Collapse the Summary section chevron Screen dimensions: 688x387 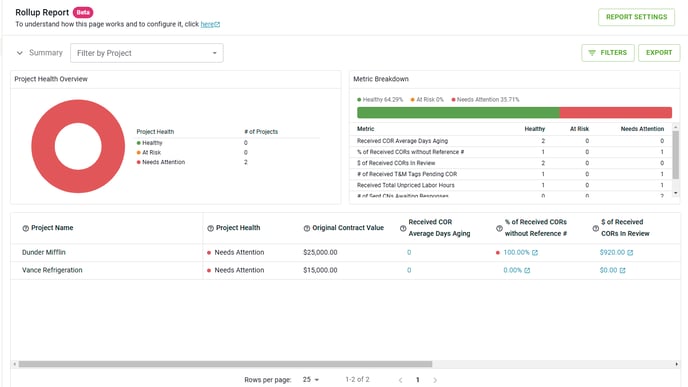pyautogui.click(x=19, y=53)
